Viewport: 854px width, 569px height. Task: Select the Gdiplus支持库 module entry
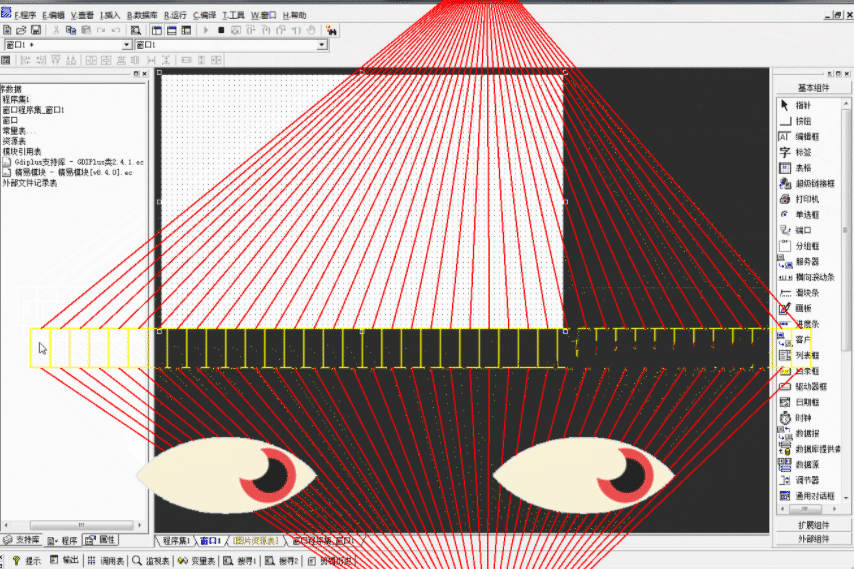[74, 162]
